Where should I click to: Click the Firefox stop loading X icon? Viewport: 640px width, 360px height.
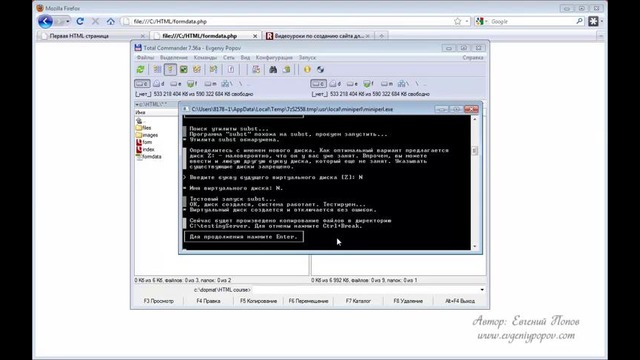[x=96, y=21]
